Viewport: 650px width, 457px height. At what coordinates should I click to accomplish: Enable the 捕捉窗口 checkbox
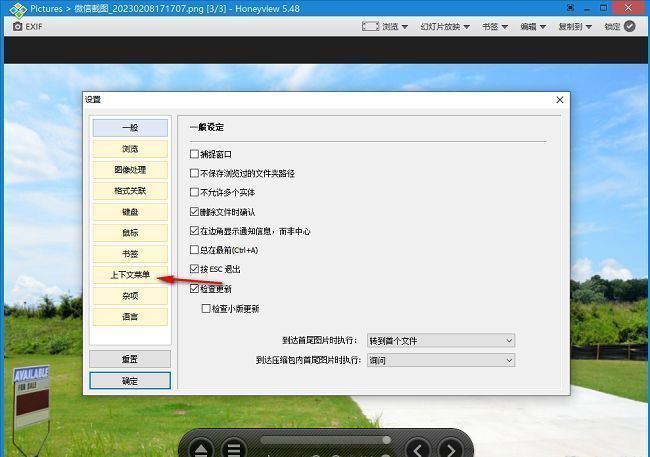[x=194, y=154]
